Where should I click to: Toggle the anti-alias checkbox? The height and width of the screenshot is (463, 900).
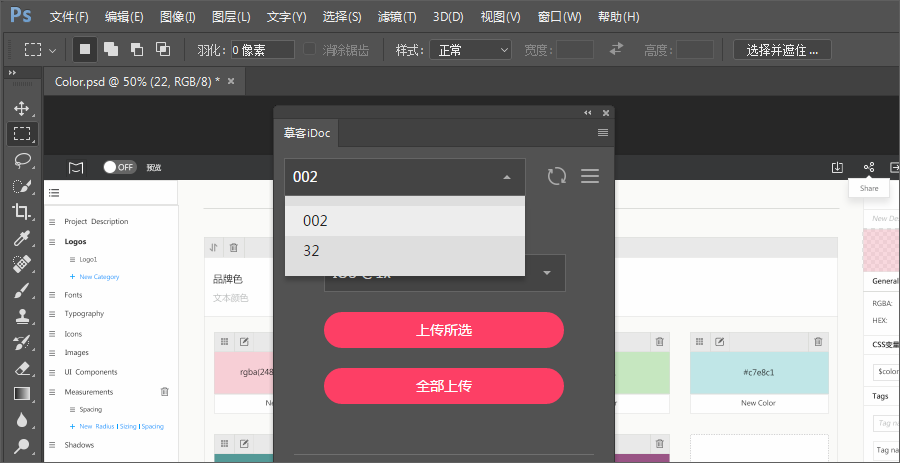[309, 49]
